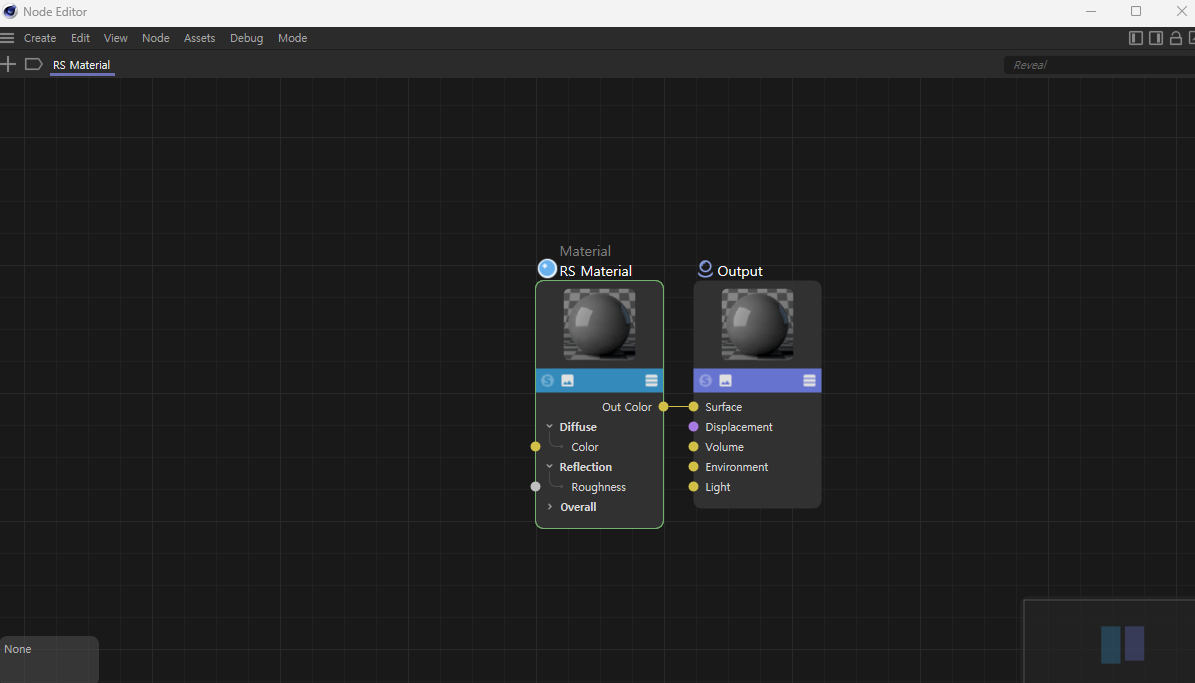Click the Environment label
This screenshot has width=1195, height=683.
click(x=736, y=467)
